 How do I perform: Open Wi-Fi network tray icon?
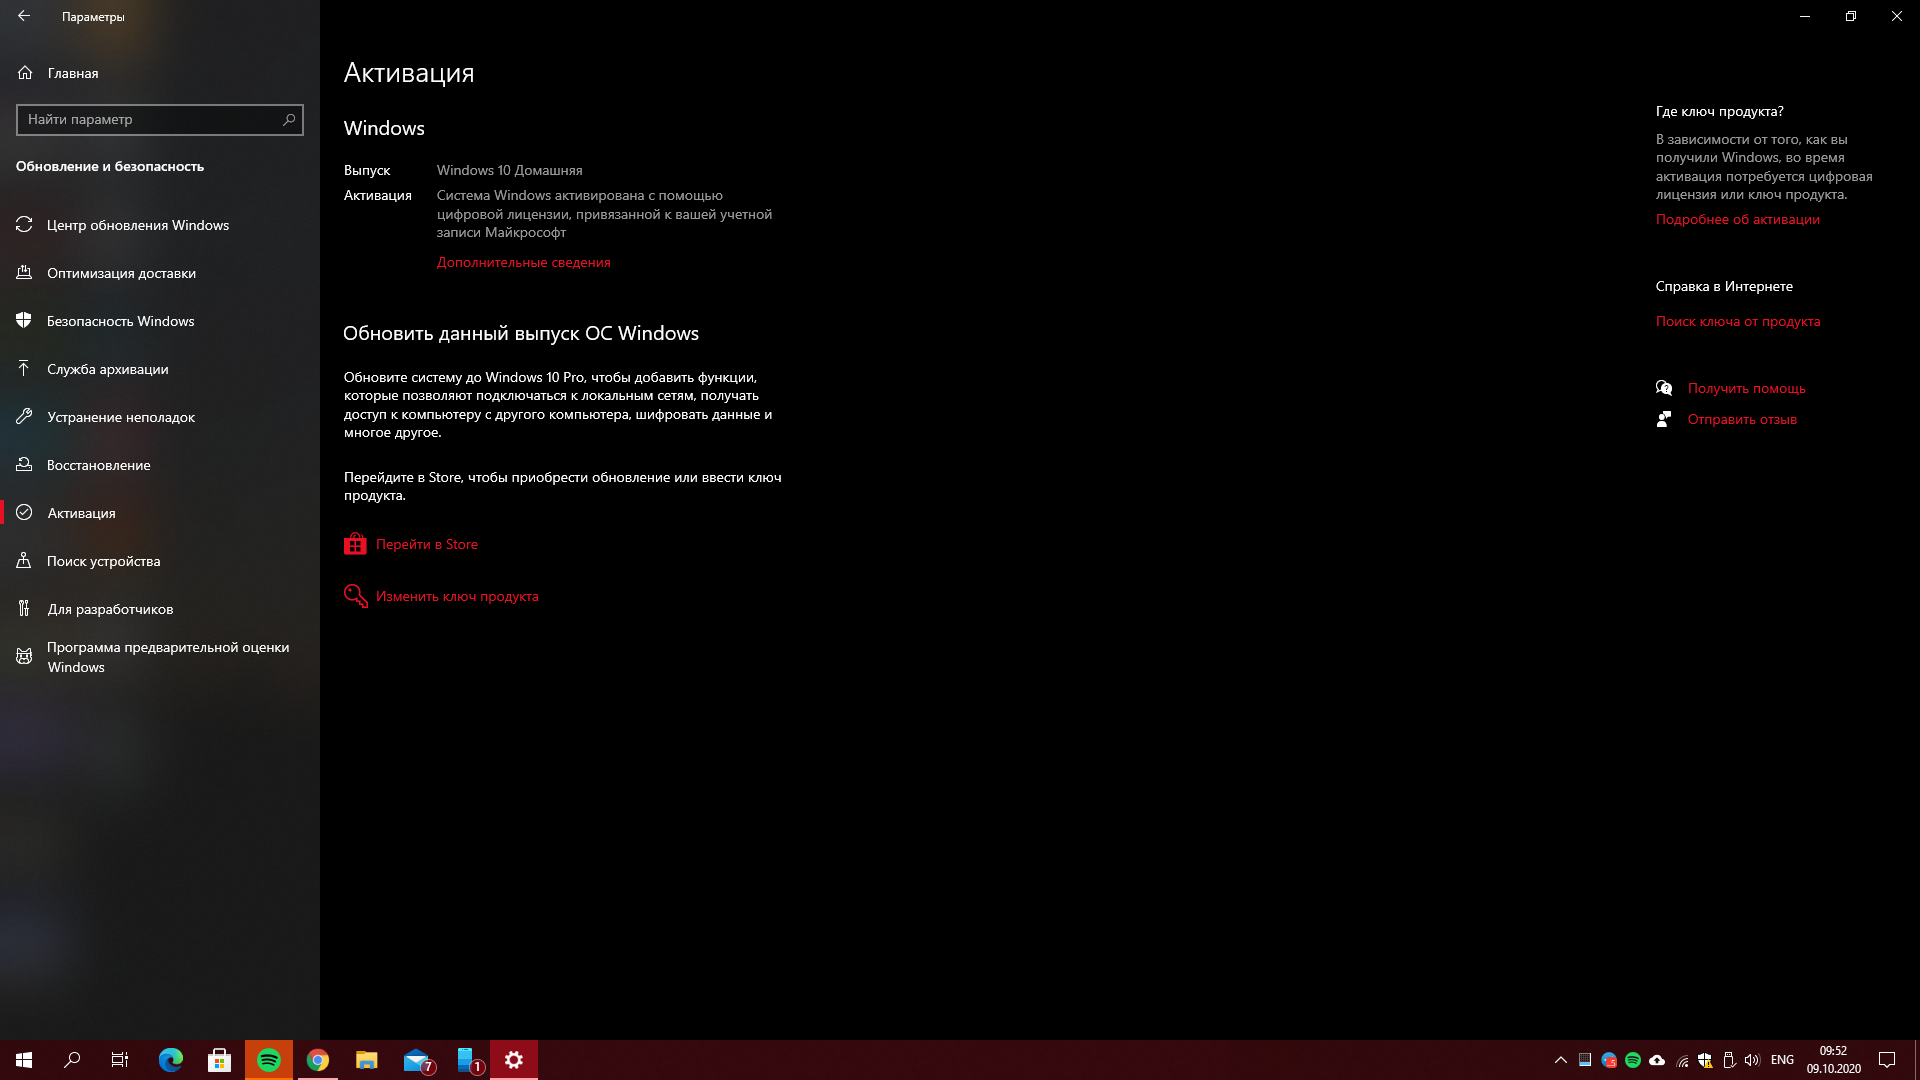point(1682,1060)
